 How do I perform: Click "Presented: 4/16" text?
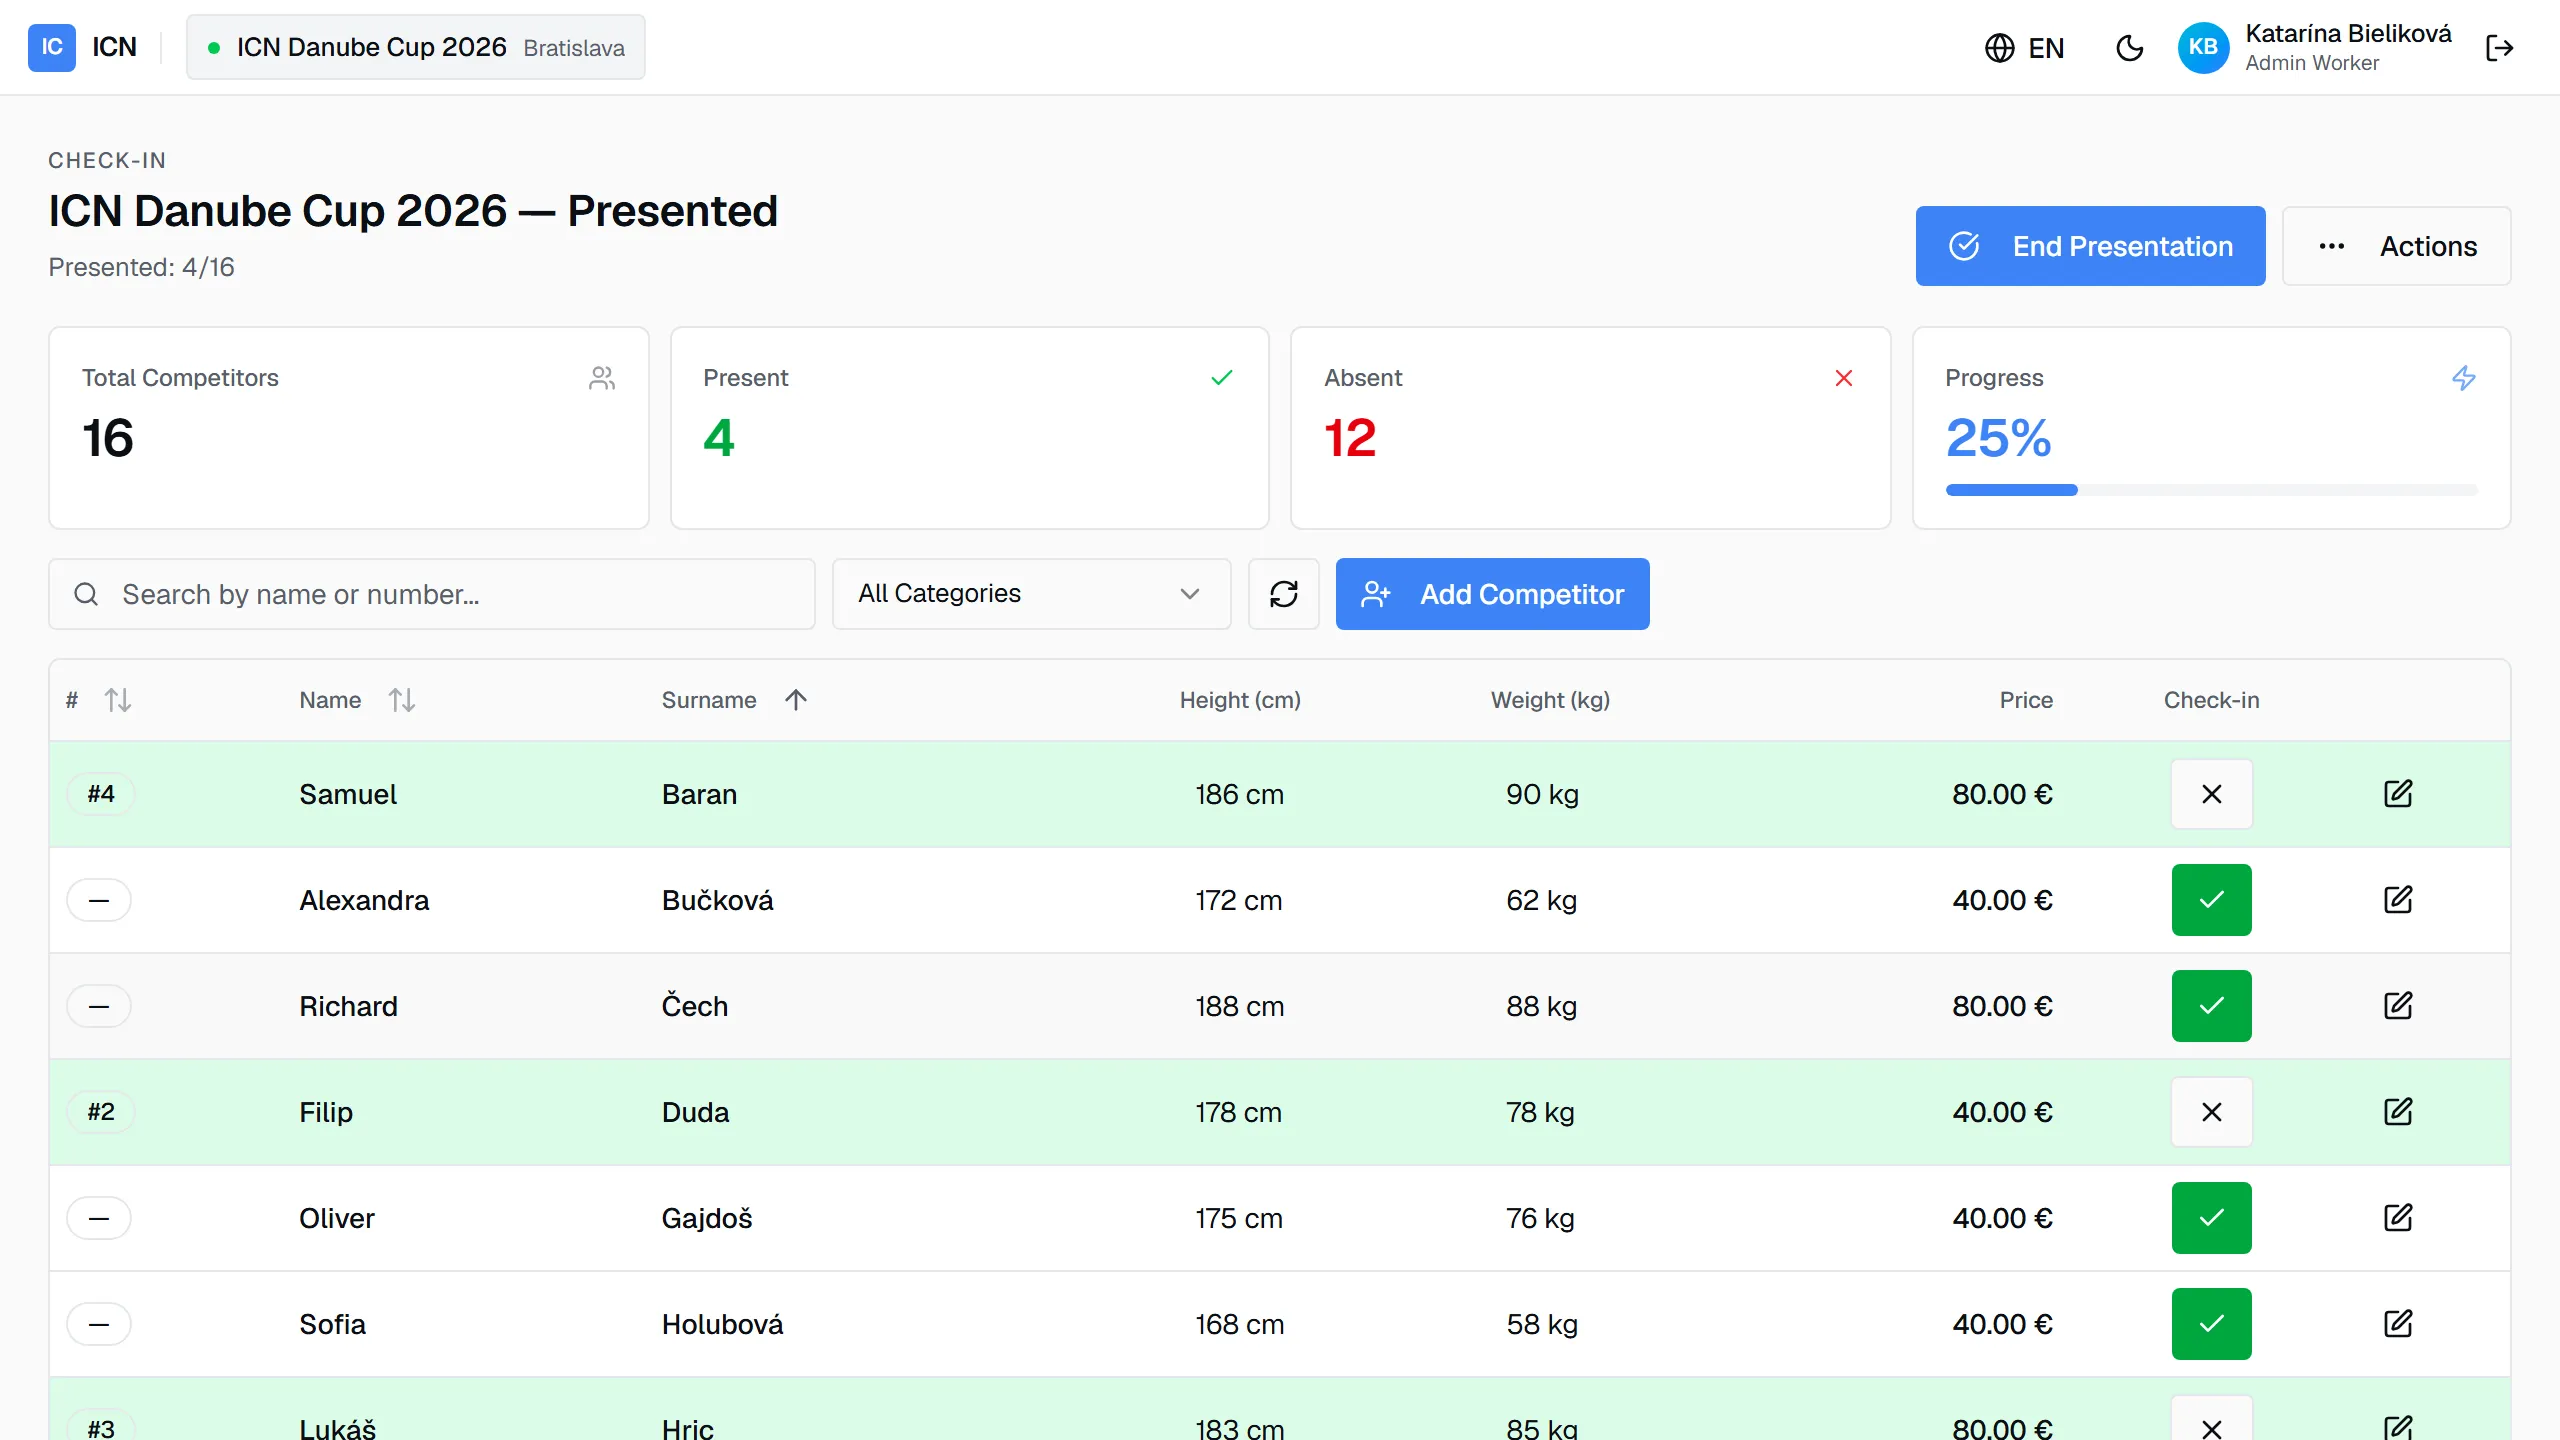[x=141, y=267]
